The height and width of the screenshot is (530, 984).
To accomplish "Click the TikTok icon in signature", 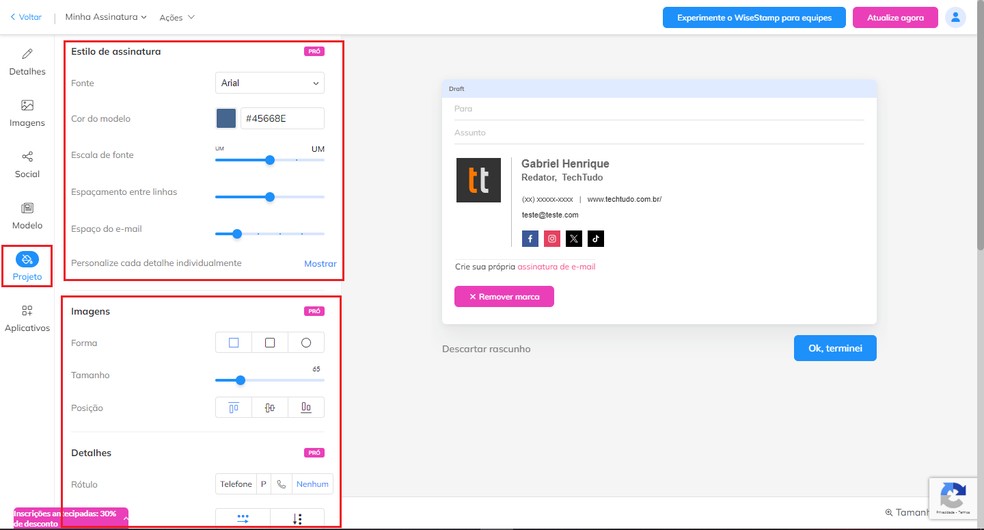I will pos(596,238).
